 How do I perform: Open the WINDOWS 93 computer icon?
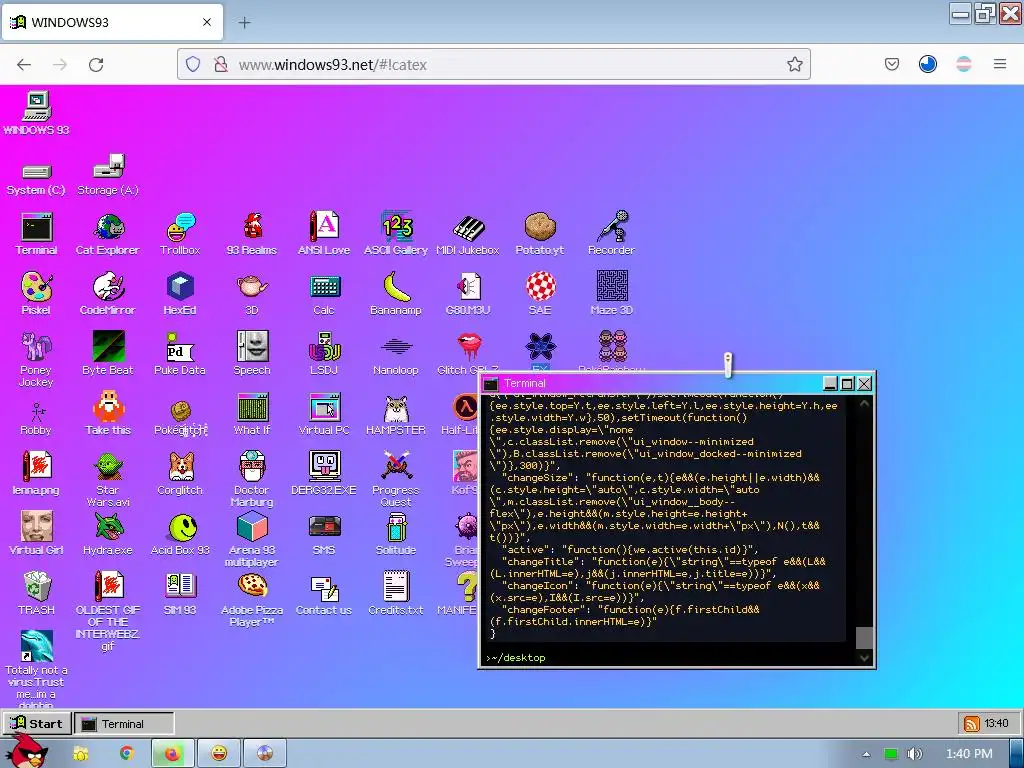tap(37, 114)
